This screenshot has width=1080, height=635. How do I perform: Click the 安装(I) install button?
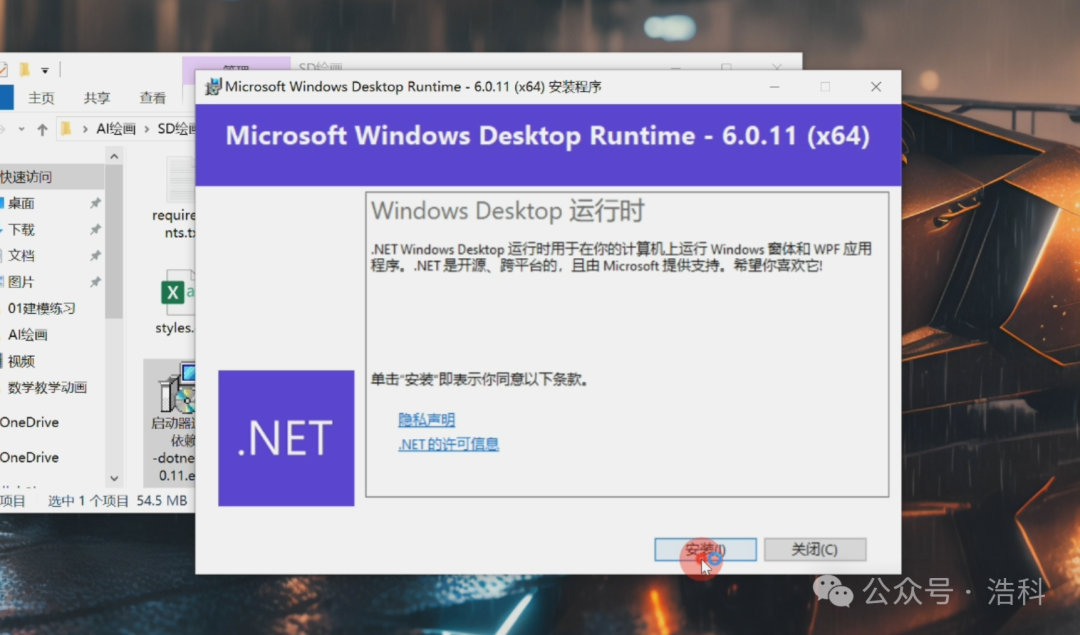click(705, 550)
